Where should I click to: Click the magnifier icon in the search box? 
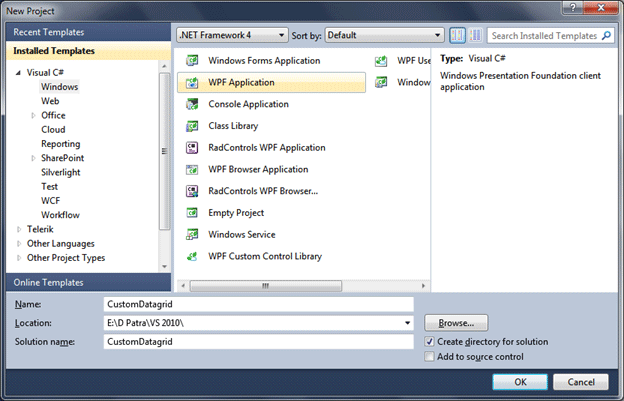click(606, 36)
